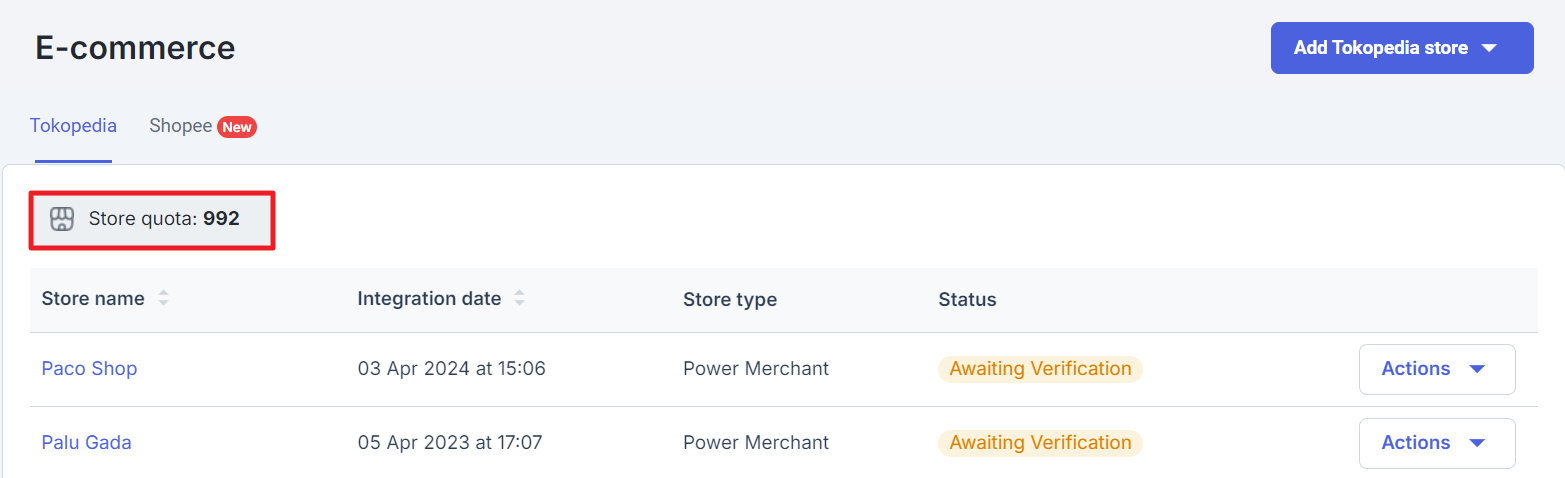Screen dimensions: 1565x478
Task: Open the Paco Shop store link
Action: tap(89, 369)
